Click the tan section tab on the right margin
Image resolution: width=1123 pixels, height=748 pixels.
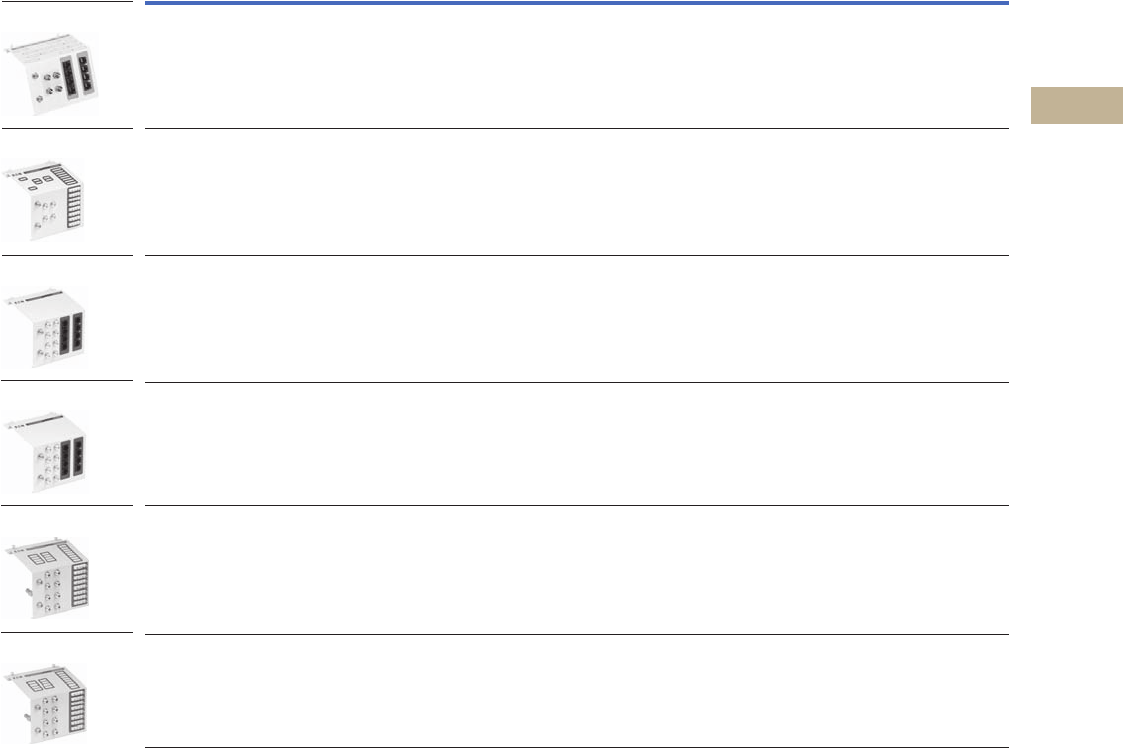(x=1076, y=106)
